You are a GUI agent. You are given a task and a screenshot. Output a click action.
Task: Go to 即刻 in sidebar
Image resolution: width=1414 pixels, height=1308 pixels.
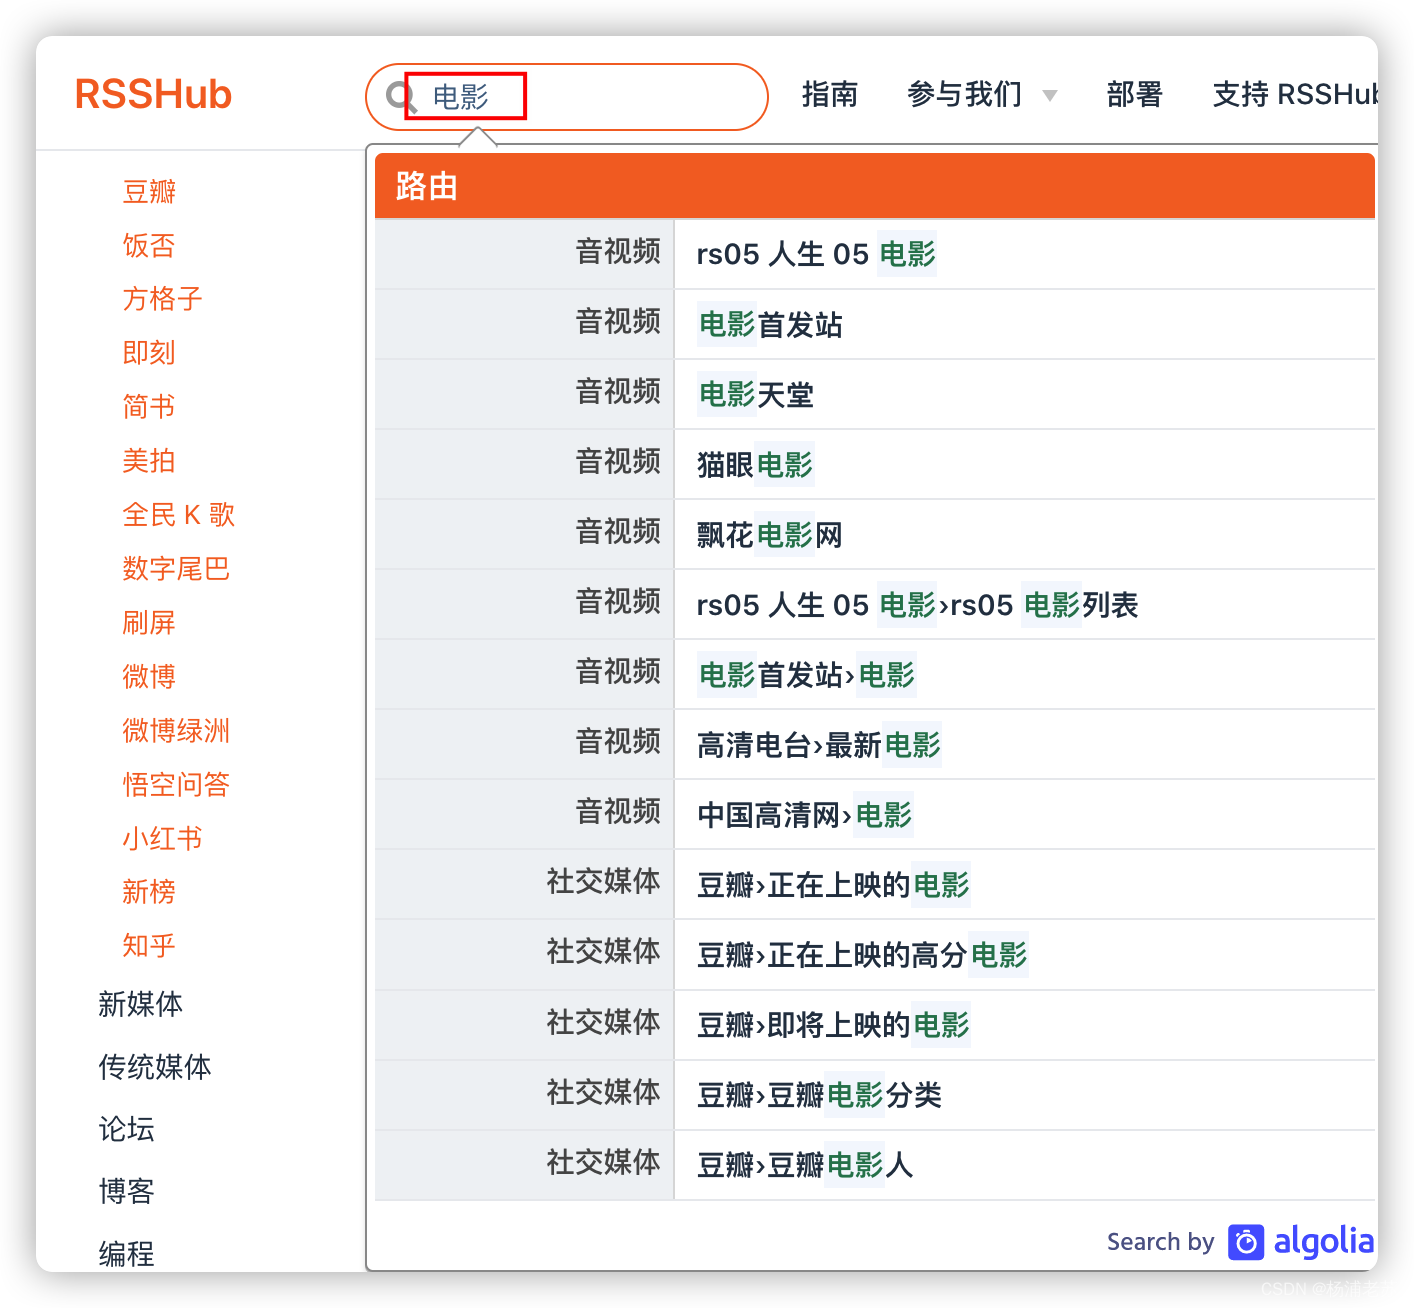tap(149, 352)
